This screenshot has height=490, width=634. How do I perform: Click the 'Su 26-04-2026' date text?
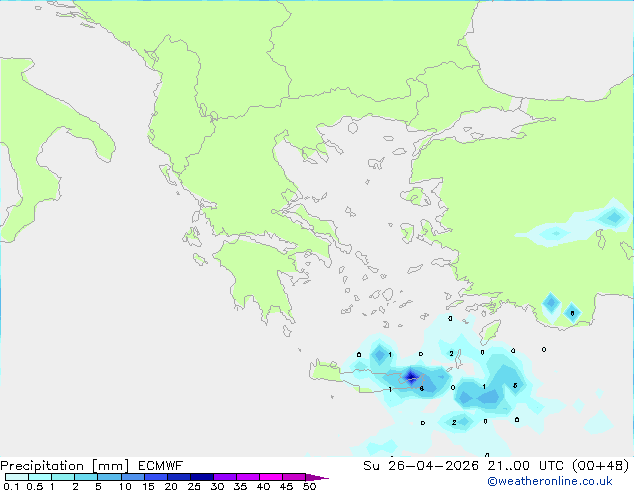[x=421, y=466]
